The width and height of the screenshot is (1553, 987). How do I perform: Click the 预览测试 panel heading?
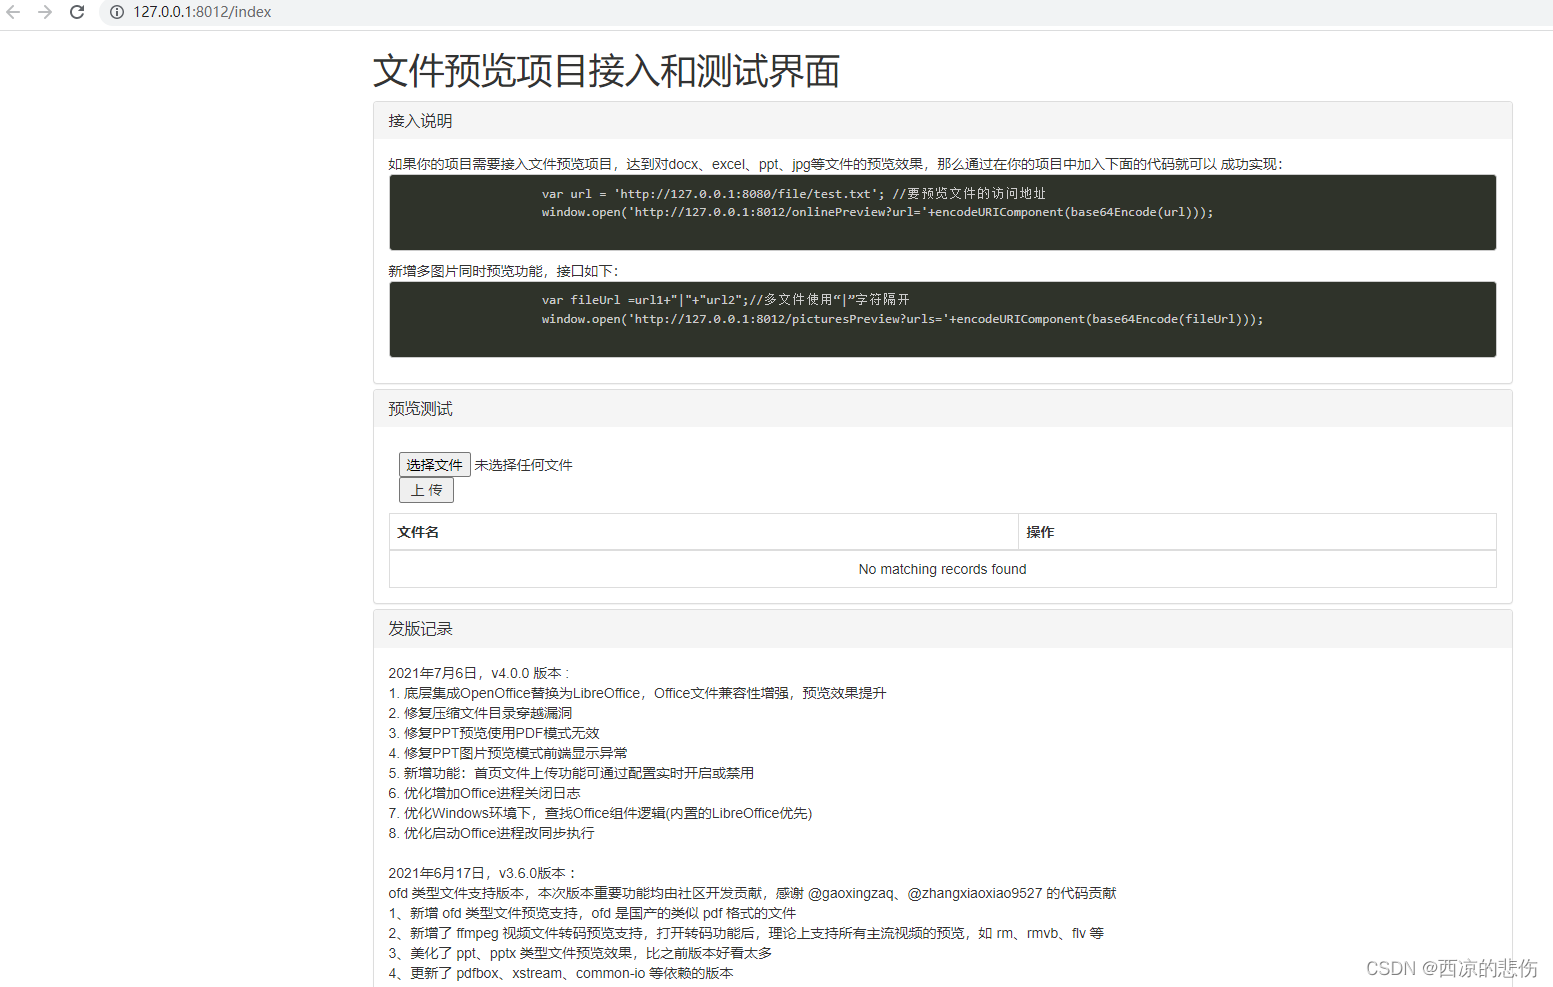coord(942,409)
